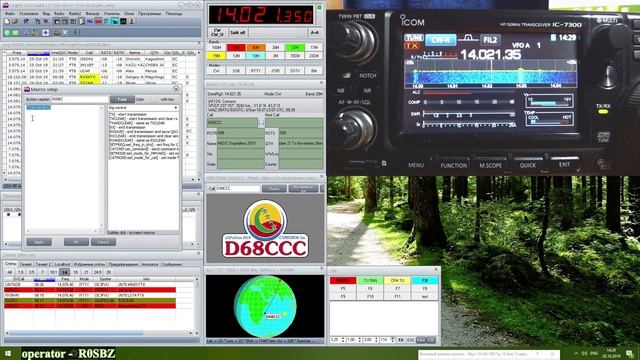Toggle the 28 MHz band filter in cluster

(109, 272)
